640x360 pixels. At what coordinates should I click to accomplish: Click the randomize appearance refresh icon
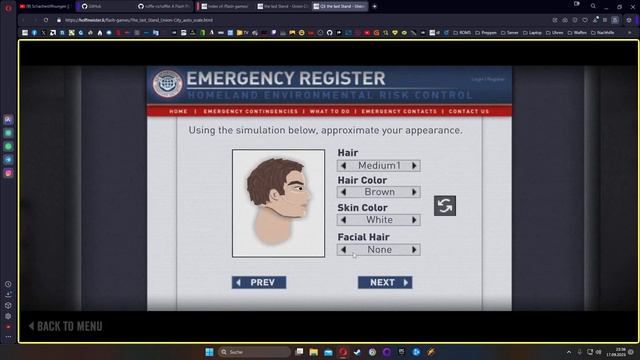(x=444, y=206)
